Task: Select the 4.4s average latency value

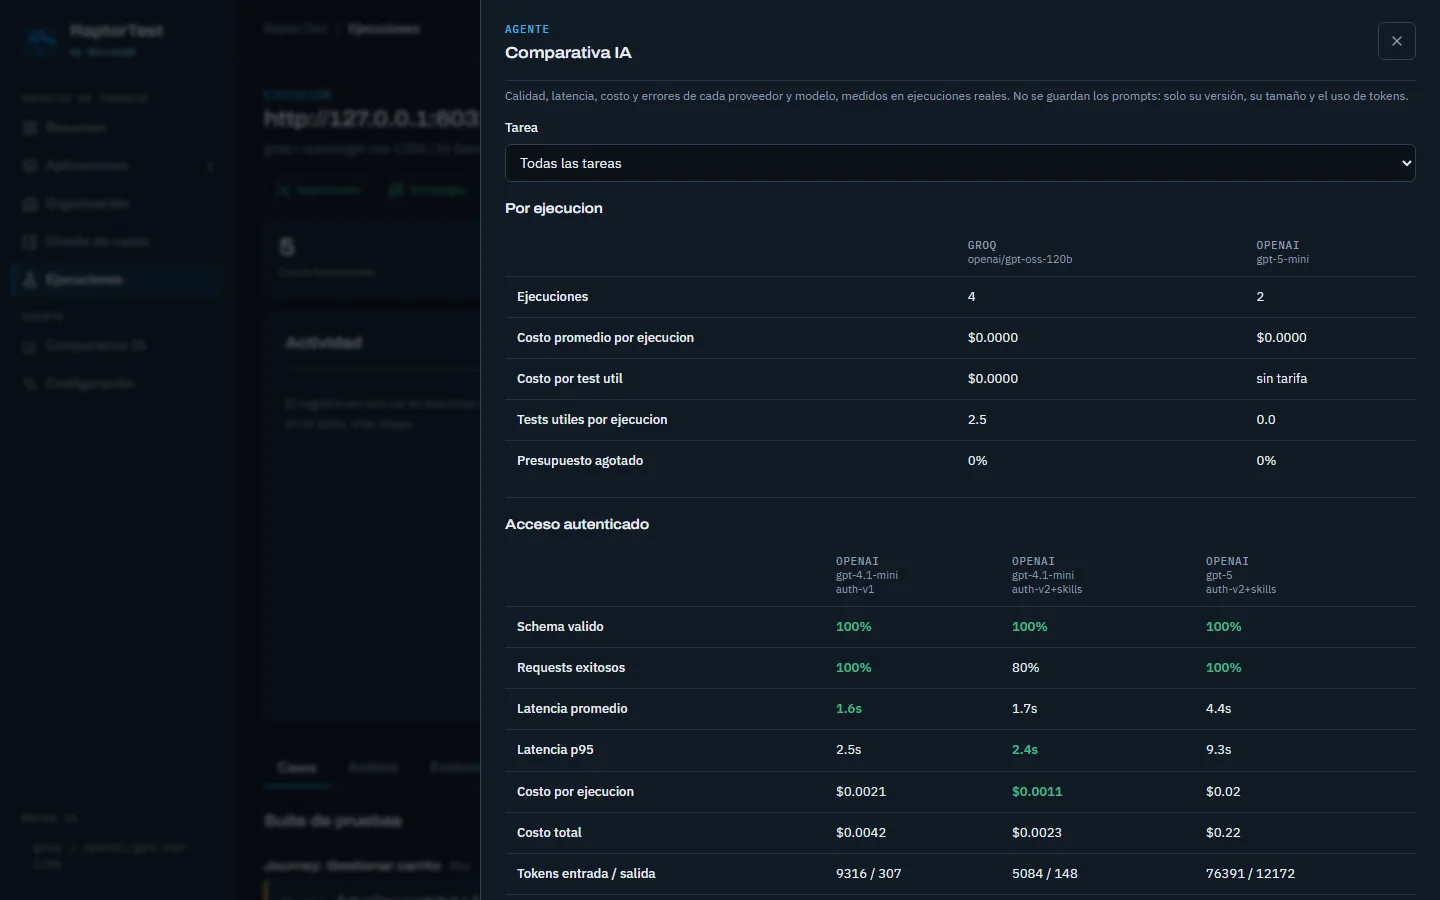Action: [x=1218, y=709]
